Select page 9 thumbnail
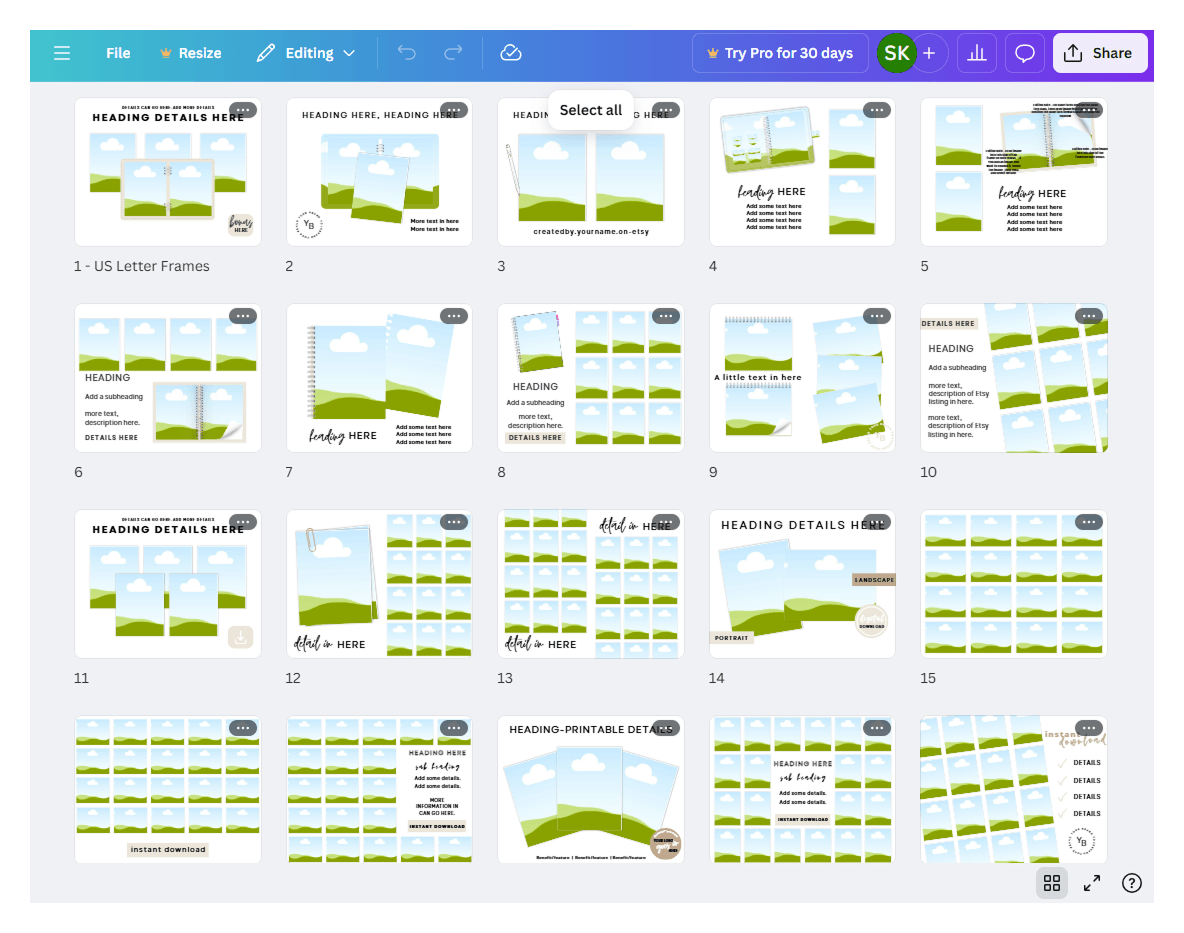 pos(802,378)
